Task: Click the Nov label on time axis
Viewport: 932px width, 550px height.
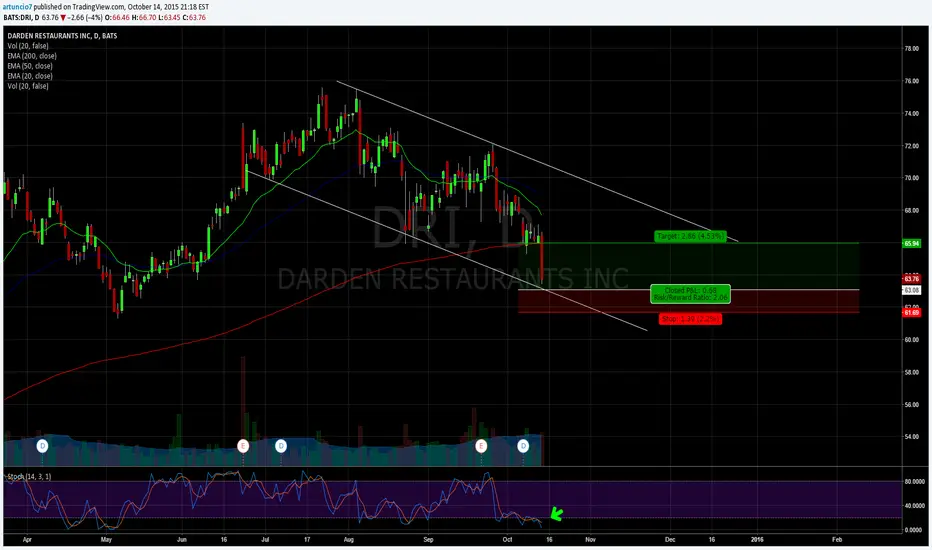Action: (x=590, y=540)
